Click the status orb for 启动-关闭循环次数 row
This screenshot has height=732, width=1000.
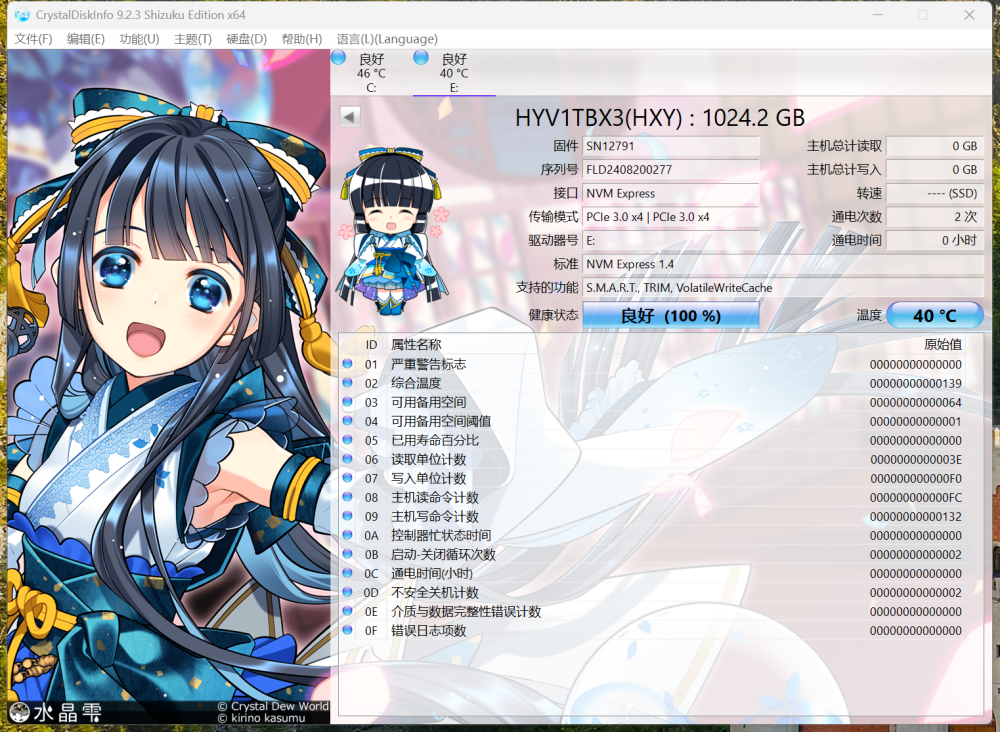[348, 554]
